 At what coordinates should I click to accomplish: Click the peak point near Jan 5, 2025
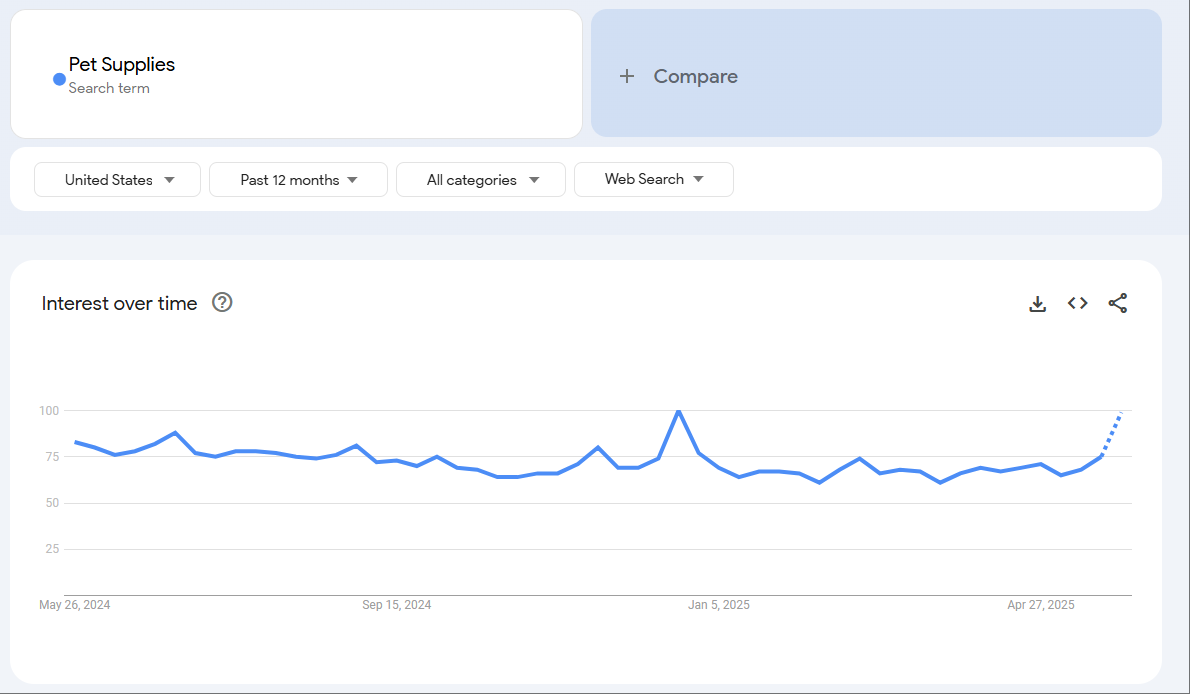click(x=679, y=410)
